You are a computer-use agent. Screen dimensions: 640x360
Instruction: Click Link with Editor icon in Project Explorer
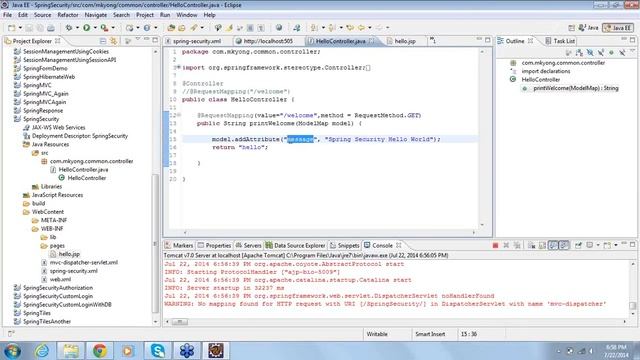coord(113,41)
